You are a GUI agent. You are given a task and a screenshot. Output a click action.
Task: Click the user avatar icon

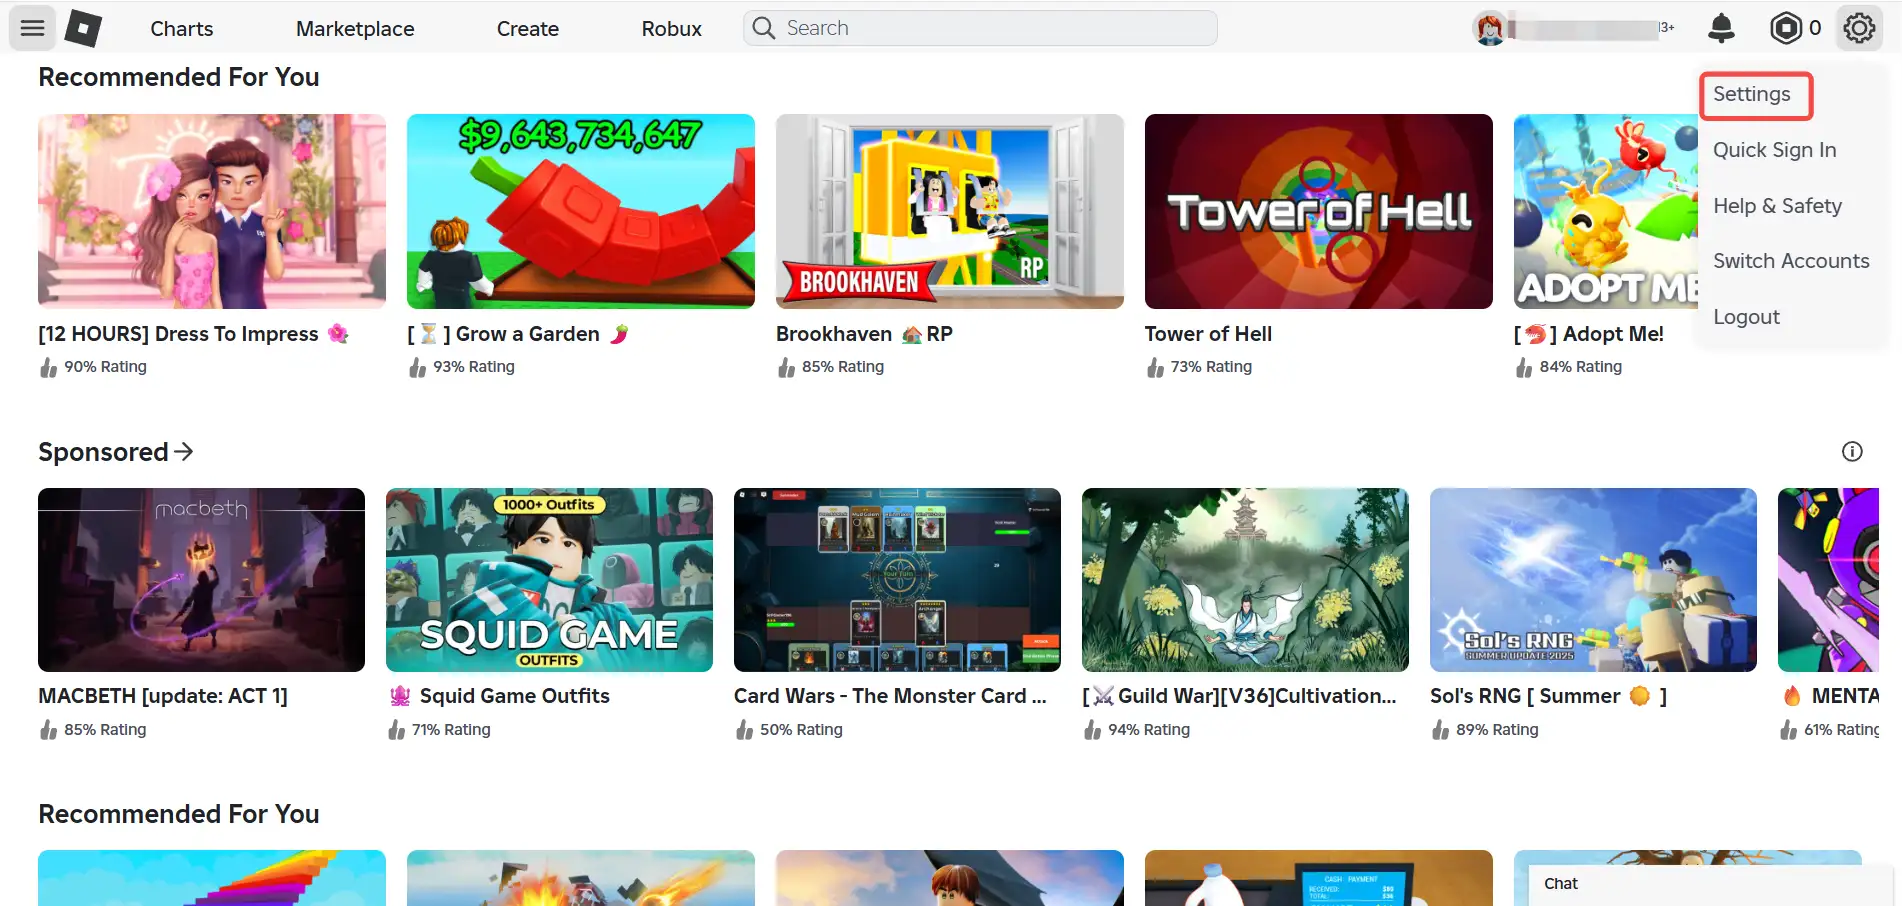point(1490,28)
